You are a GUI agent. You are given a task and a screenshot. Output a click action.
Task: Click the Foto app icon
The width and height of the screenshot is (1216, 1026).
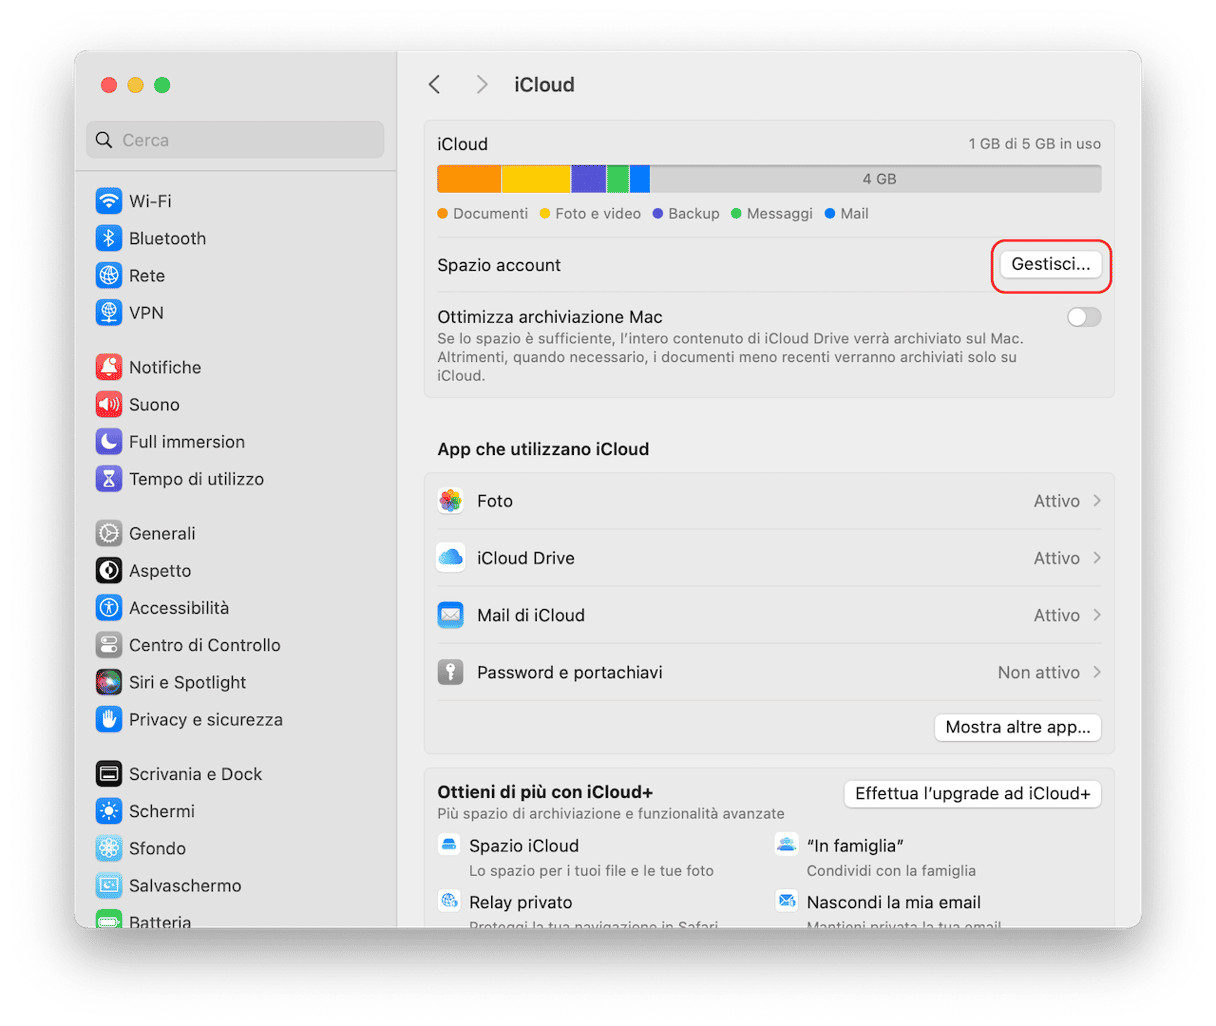(x=451, y=501)
